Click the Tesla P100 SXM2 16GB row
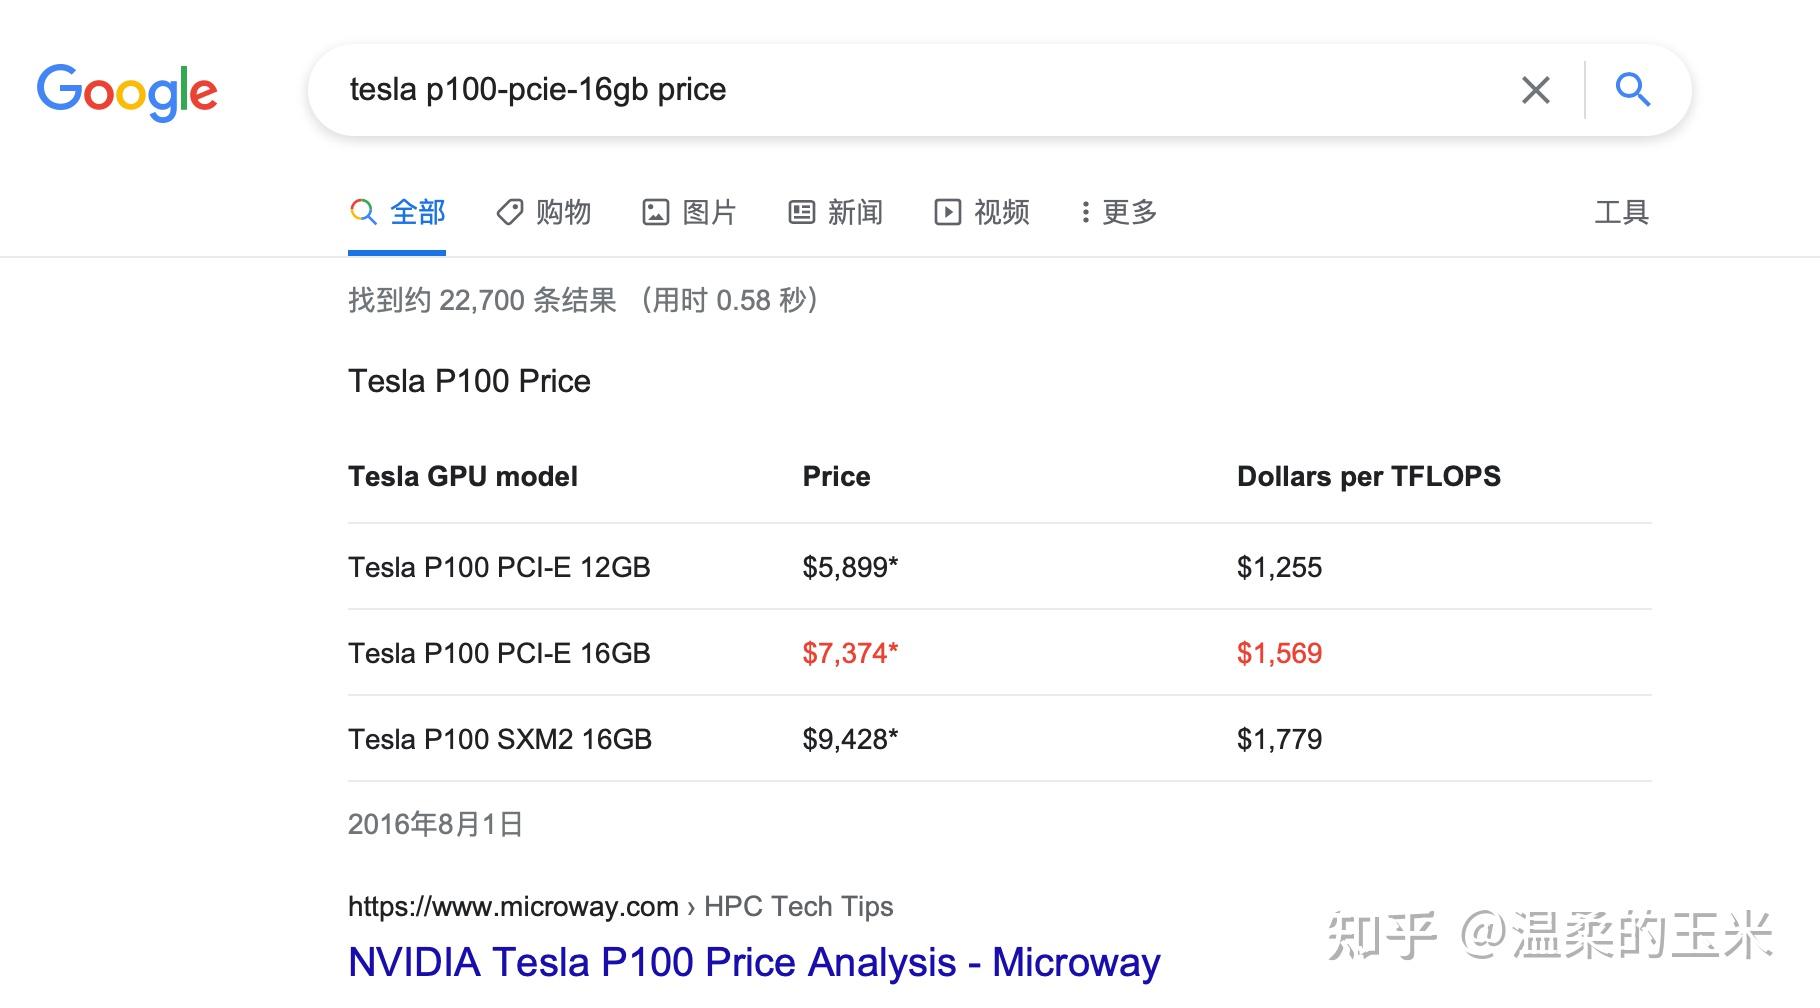 (x=500, y=739)
